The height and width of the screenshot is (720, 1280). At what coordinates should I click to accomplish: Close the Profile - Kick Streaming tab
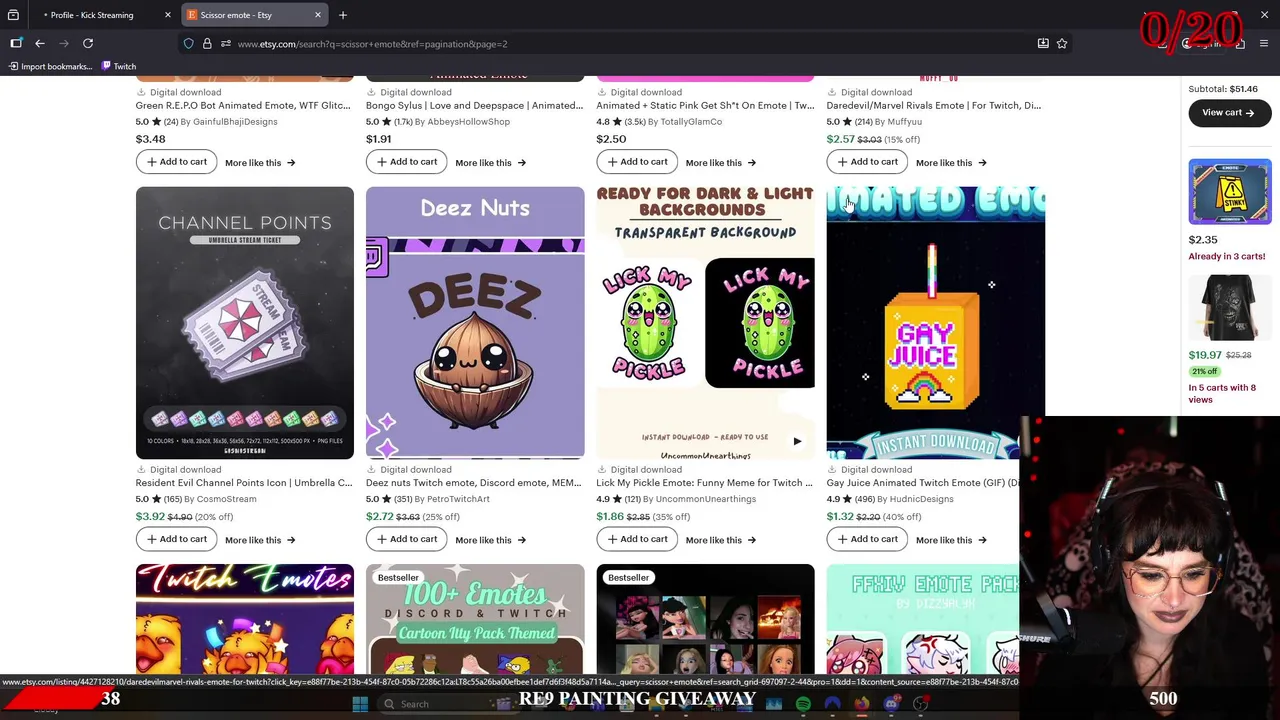pyautogui.click(x=168, y=15)
